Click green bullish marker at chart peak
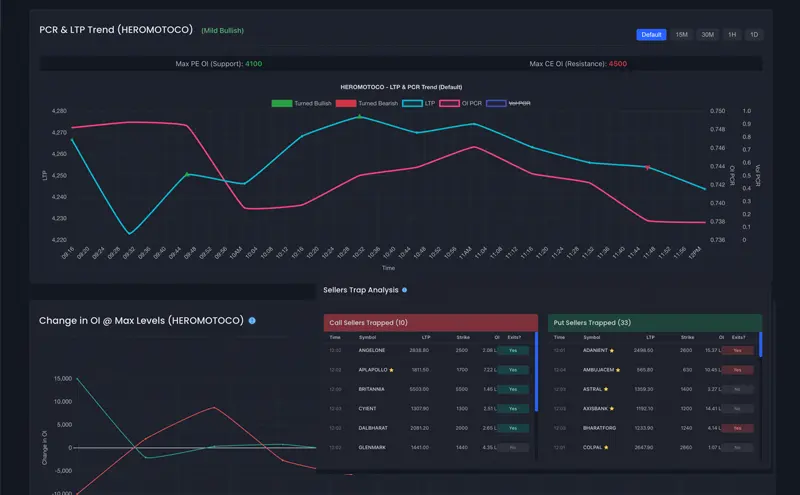Viewport: 800px width, 495px height. (360, 116)
